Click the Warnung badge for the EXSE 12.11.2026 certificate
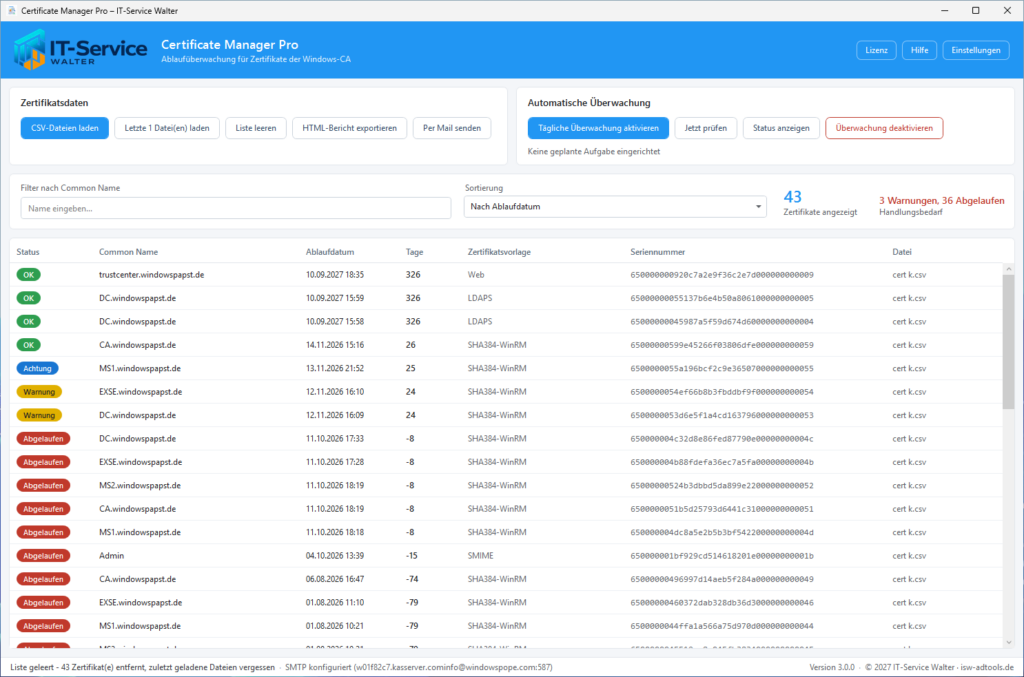The image size is (1024, 677). tap(39, 392)
